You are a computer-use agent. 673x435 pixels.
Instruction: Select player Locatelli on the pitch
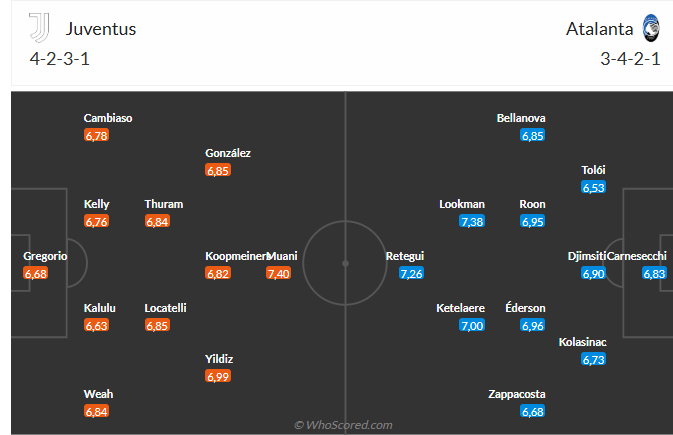click(165, 308)
